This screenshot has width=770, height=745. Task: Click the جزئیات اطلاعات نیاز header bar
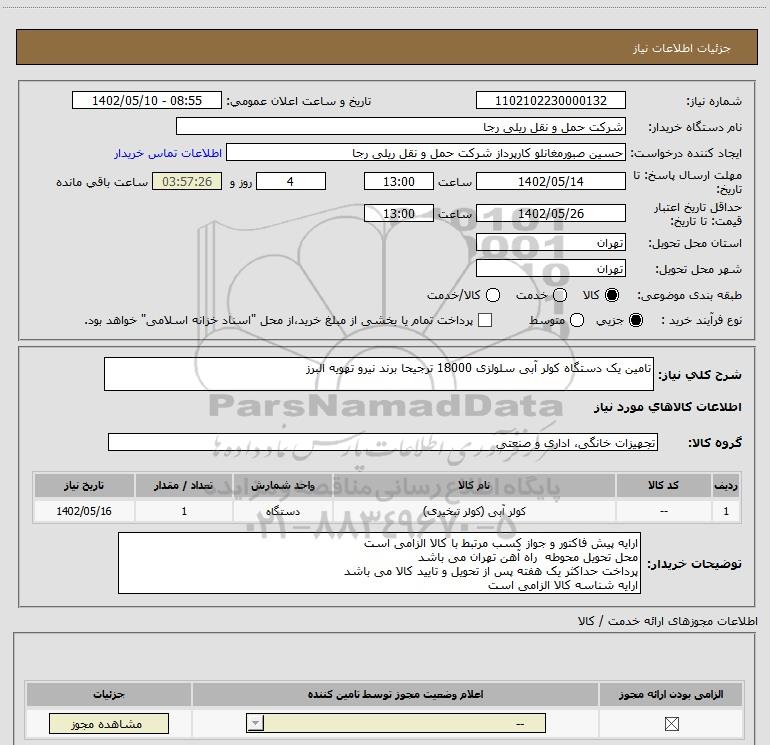(386, 48)
